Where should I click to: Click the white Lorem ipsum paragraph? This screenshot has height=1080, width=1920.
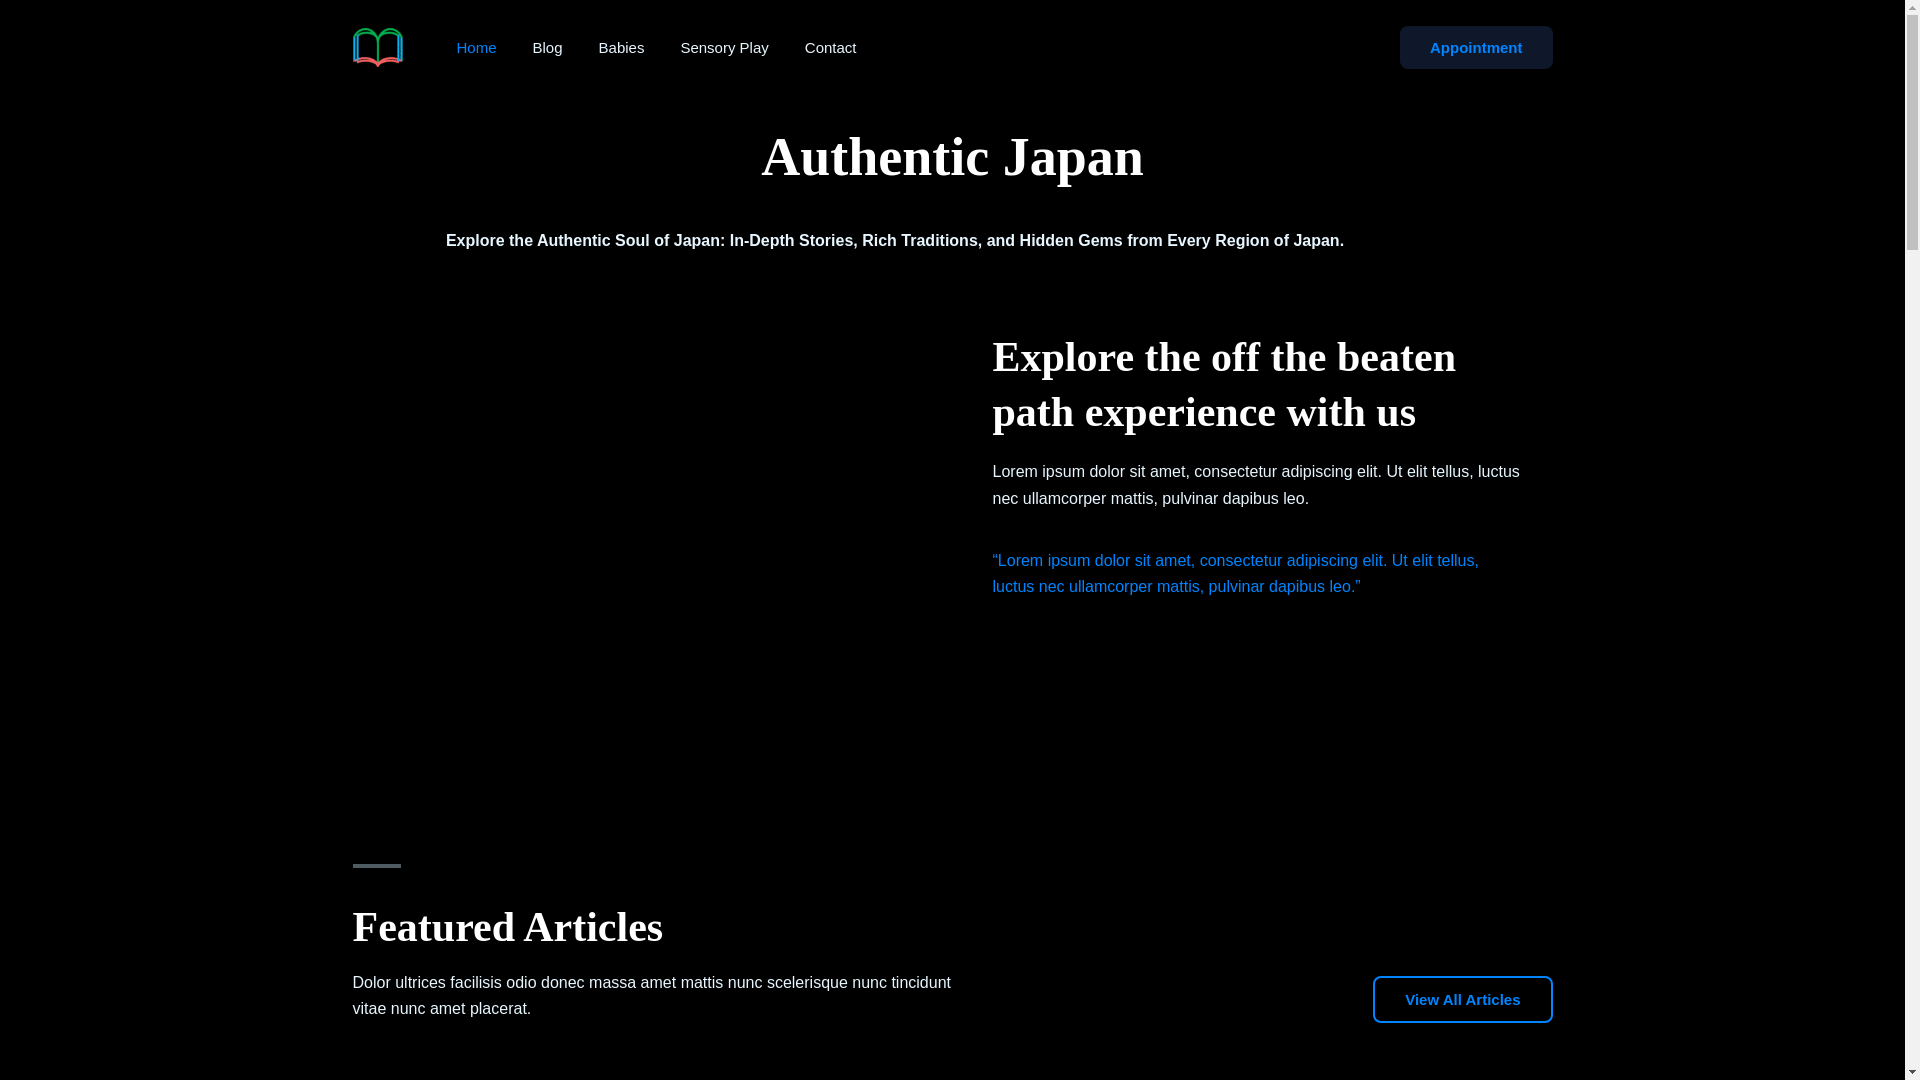click(1256, 485)
